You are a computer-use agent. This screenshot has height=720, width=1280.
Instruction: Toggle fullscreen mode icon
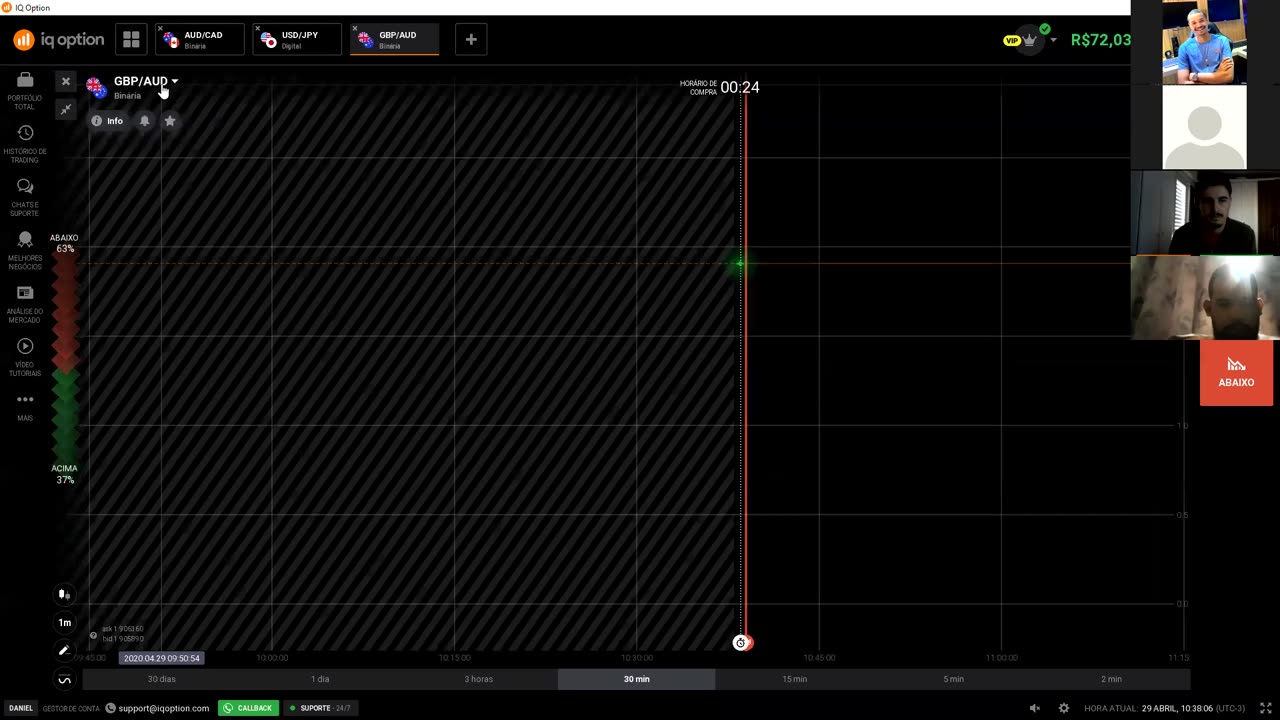[1265, 708]
